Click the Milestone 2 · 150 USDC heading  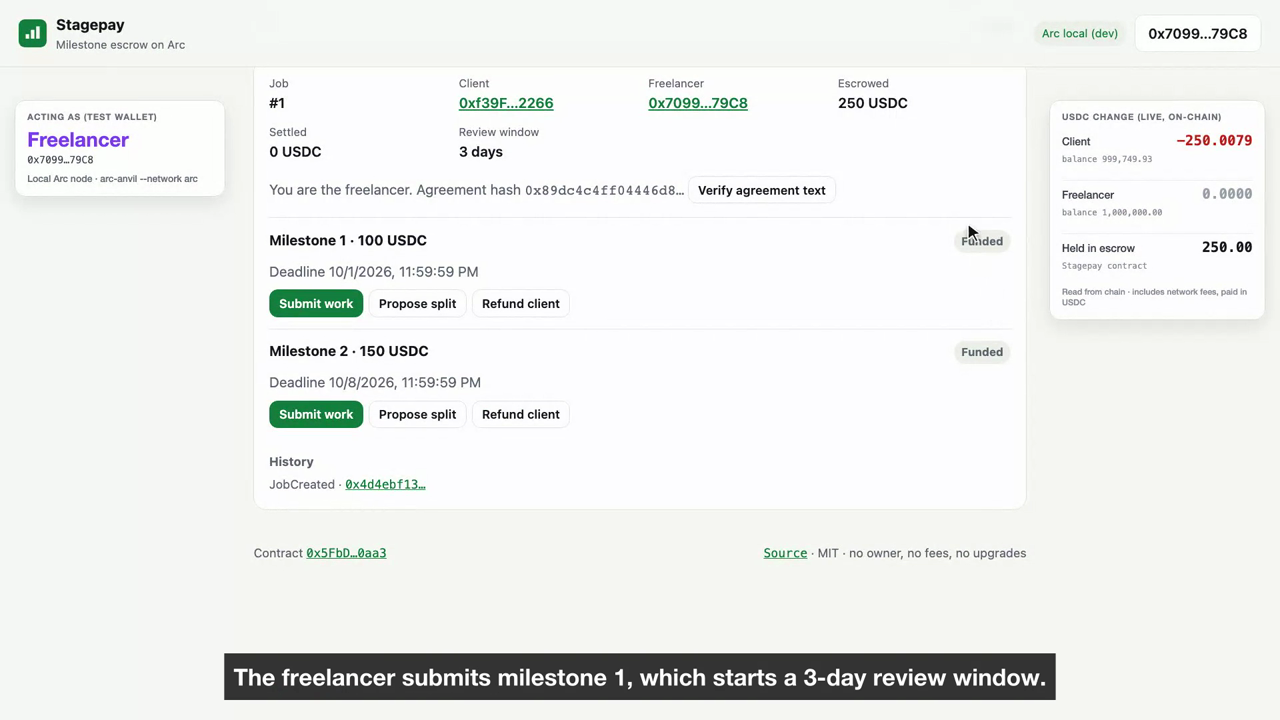point(349,352)
